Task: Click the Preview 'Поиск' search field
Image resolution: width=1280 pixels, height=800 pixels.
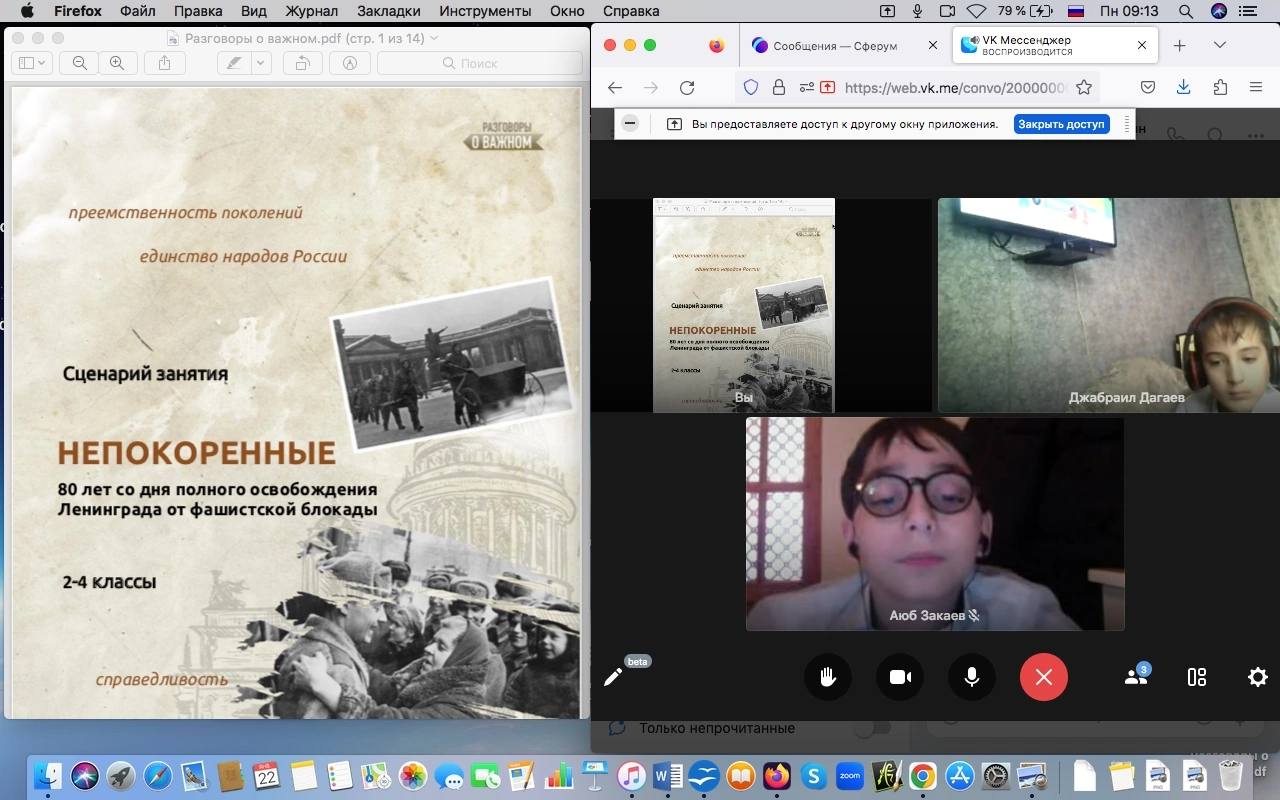Action: pyautogui.click(x=480, y=63)
